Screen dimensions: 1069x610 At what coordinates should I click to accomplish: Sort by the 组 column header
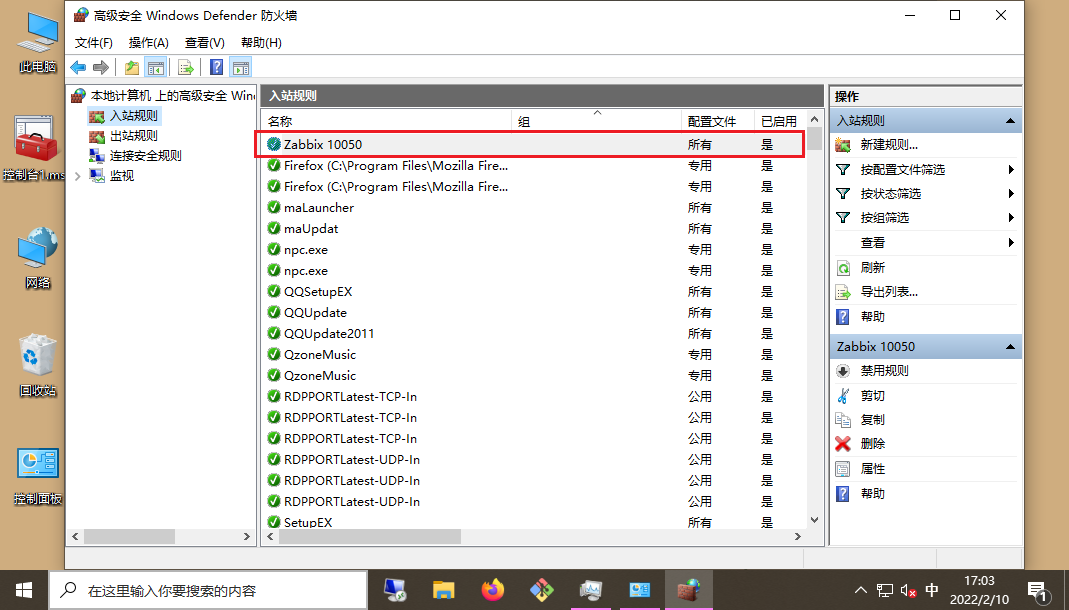(x=597, y=121)
